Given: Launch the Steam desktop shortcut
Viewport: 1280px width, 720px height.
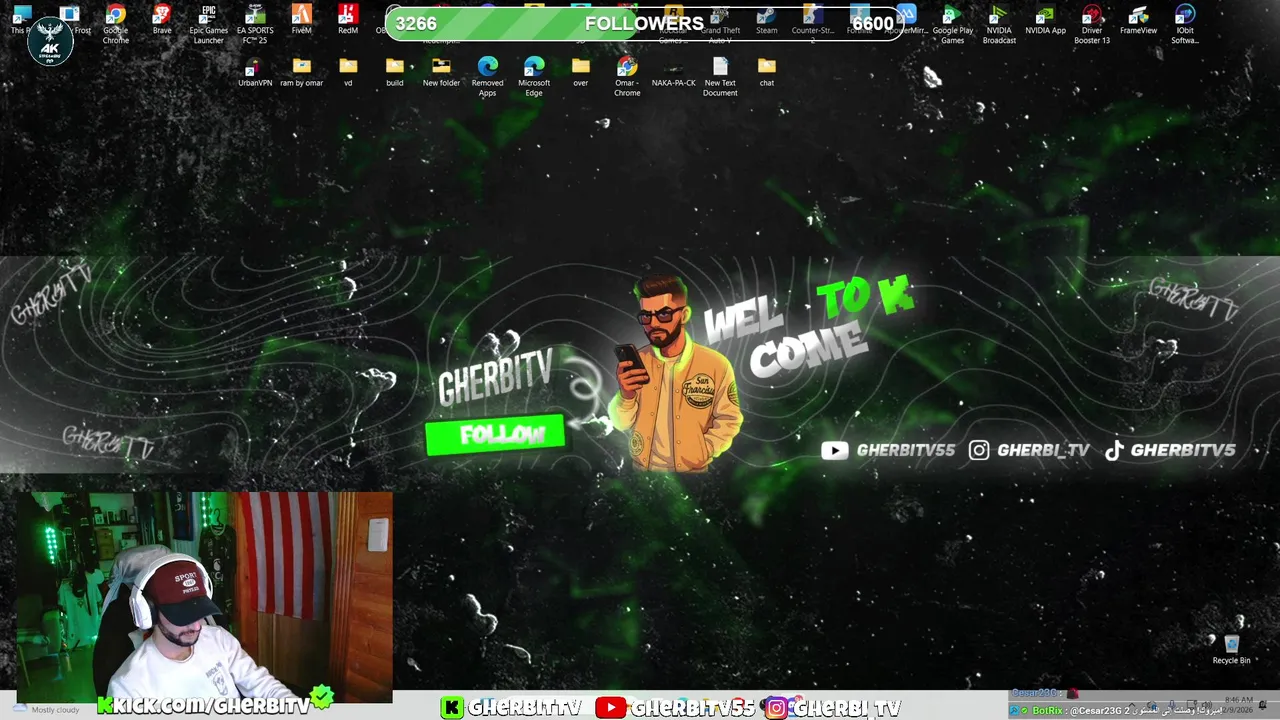Looking at the screenshot, I should tap(767, 20).
